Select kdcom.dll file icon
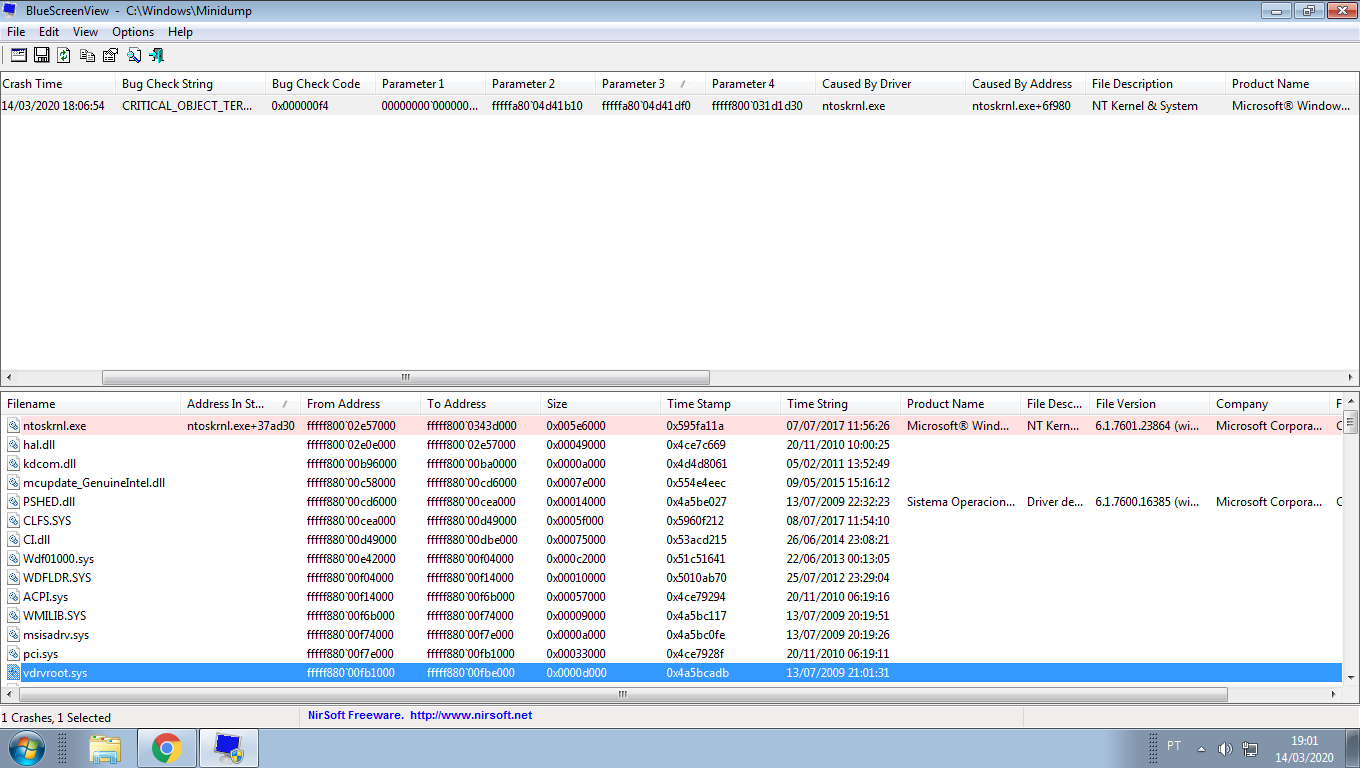This screenshot has height=768, width=1360. (x=13, y=464)
